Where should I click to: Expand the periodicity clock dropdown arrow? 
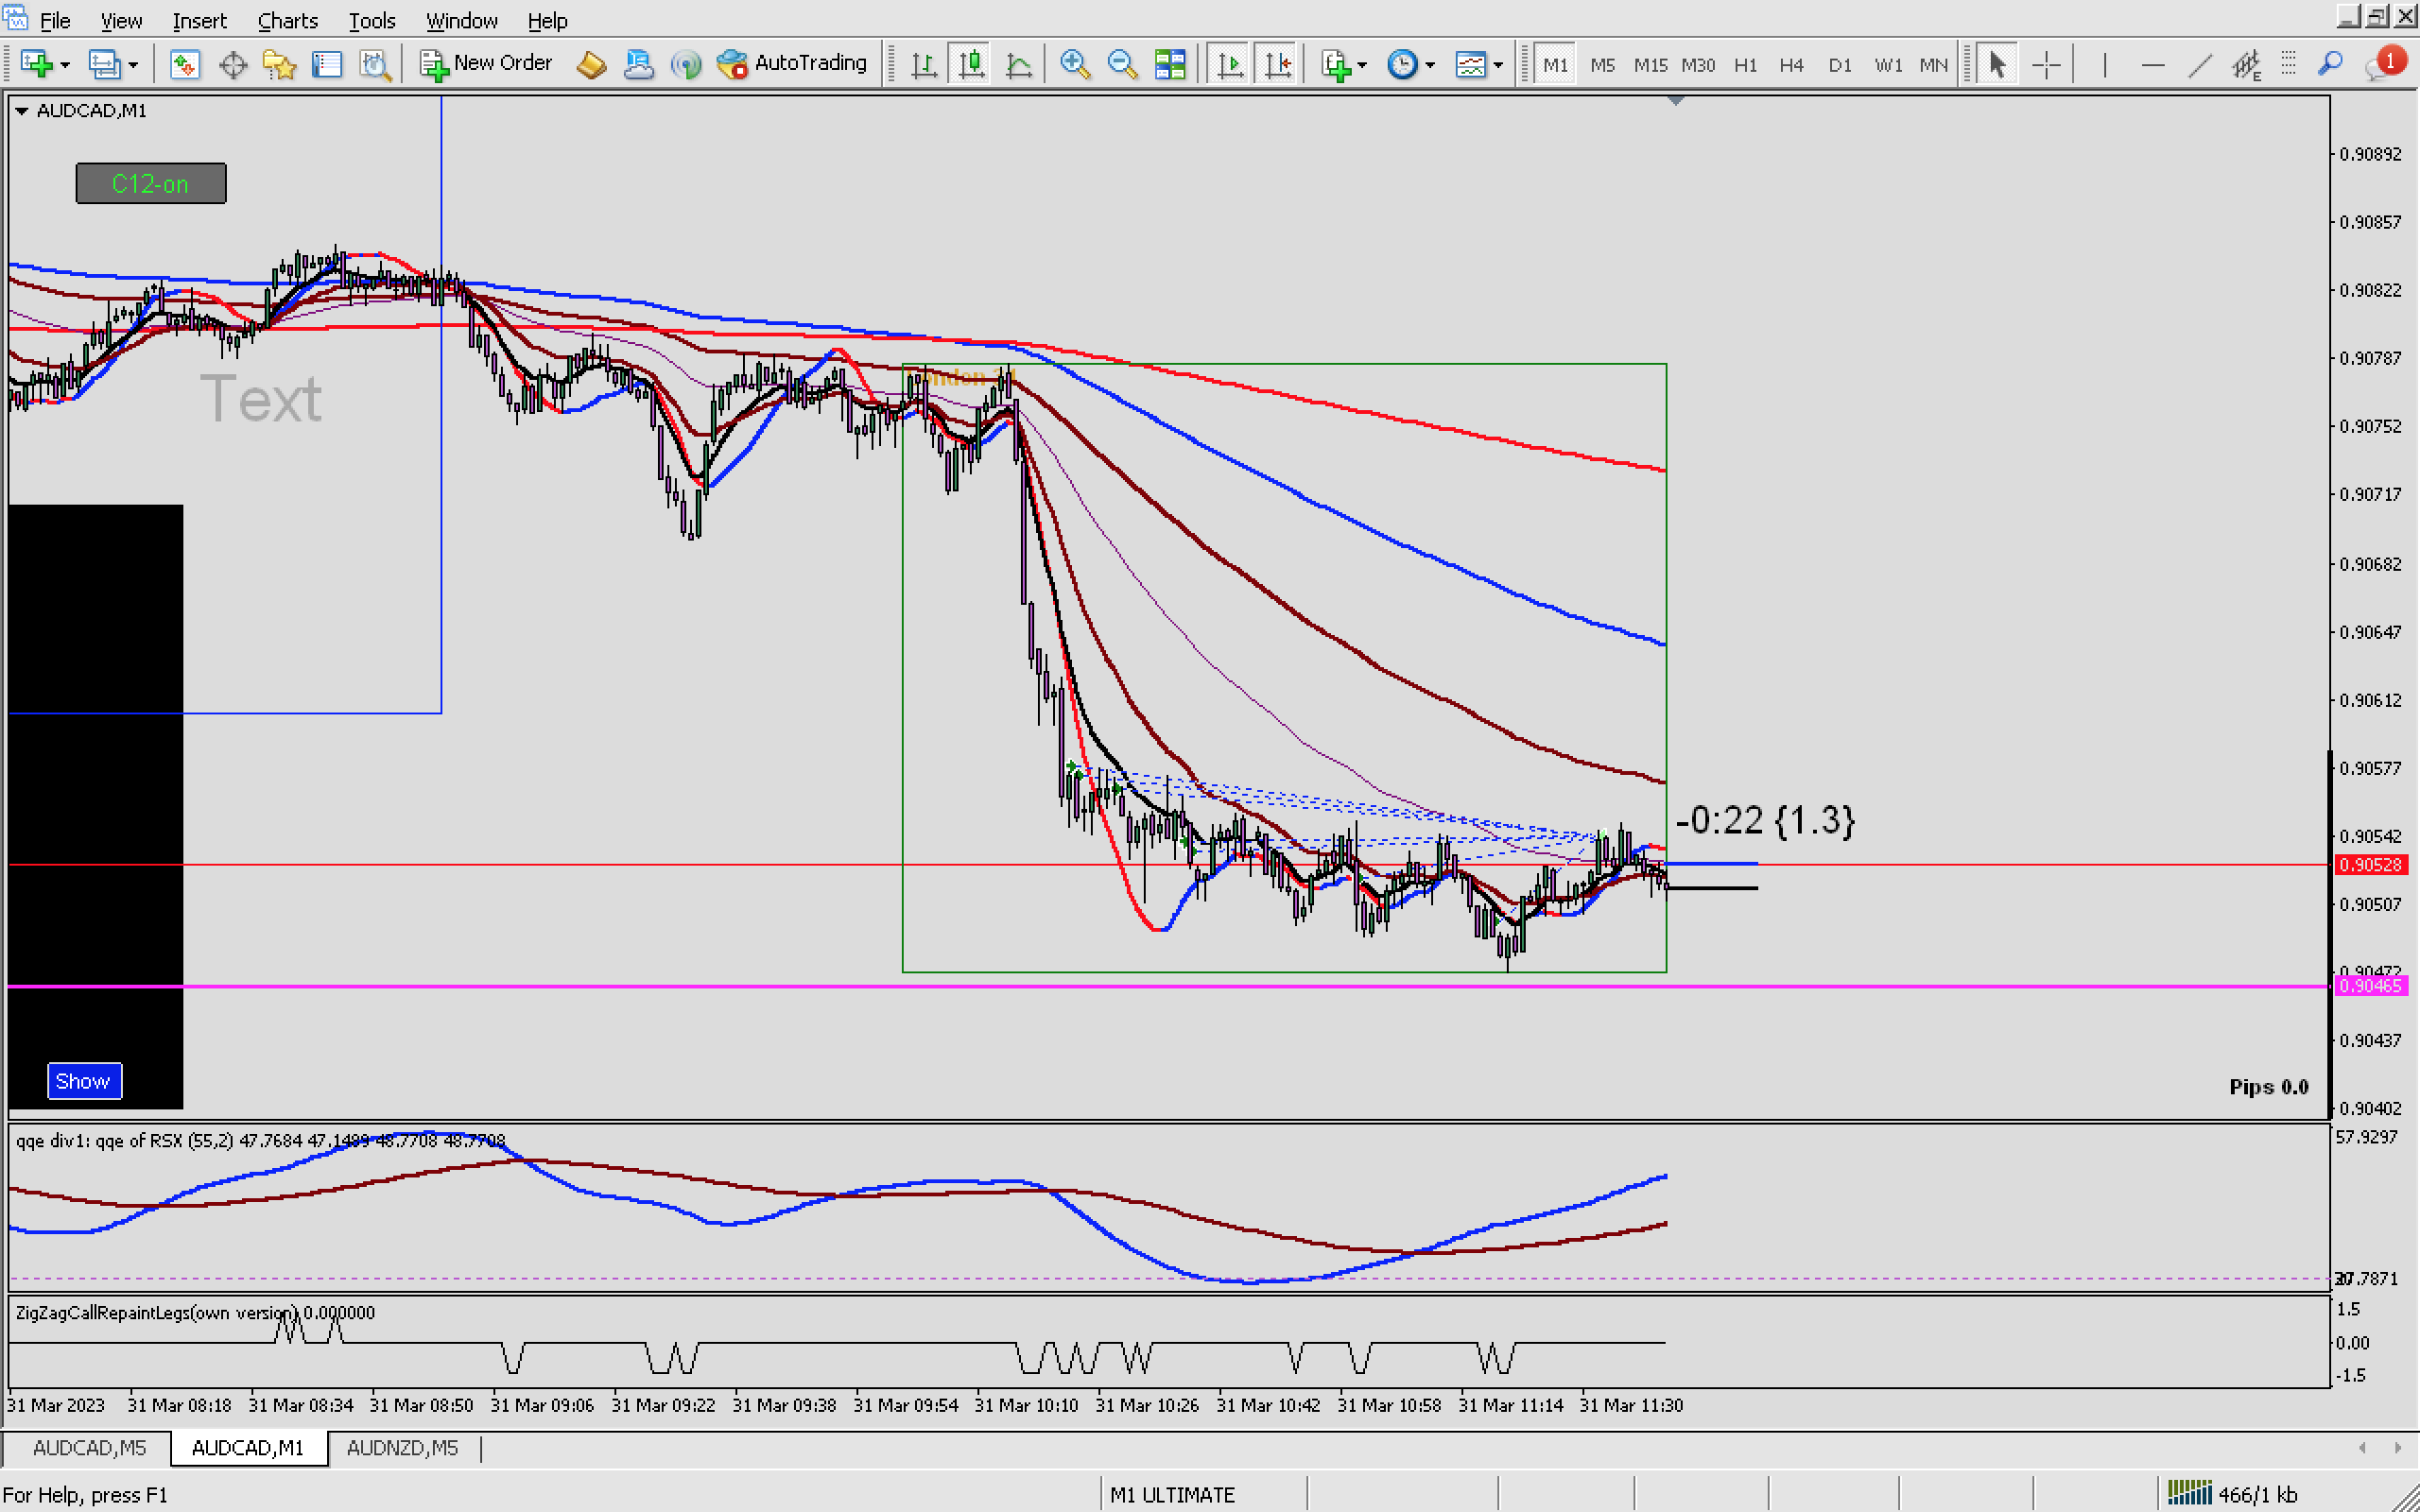[x=1430, y=65]
